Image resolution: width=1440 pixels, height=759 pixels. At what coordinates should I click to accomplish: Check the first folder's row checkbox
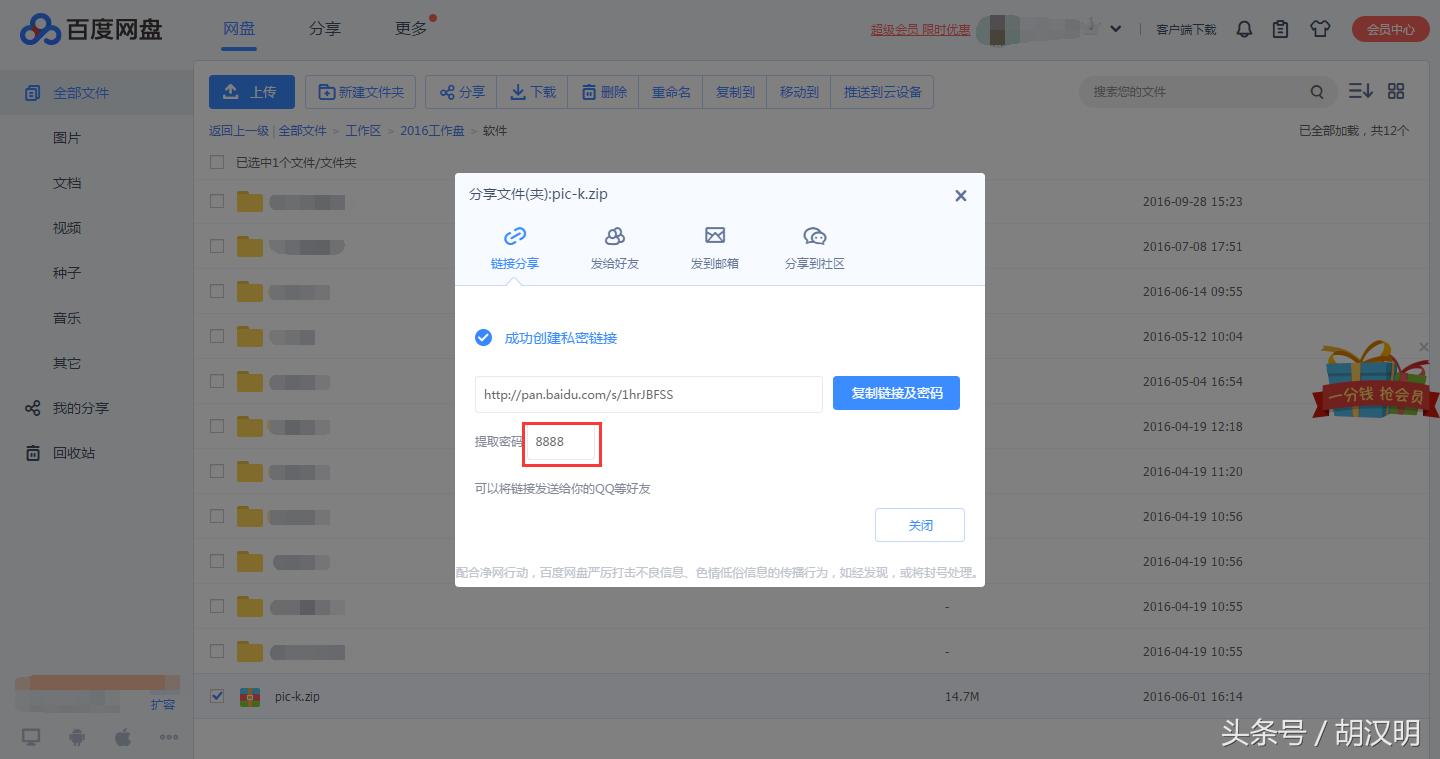[216, 200]
